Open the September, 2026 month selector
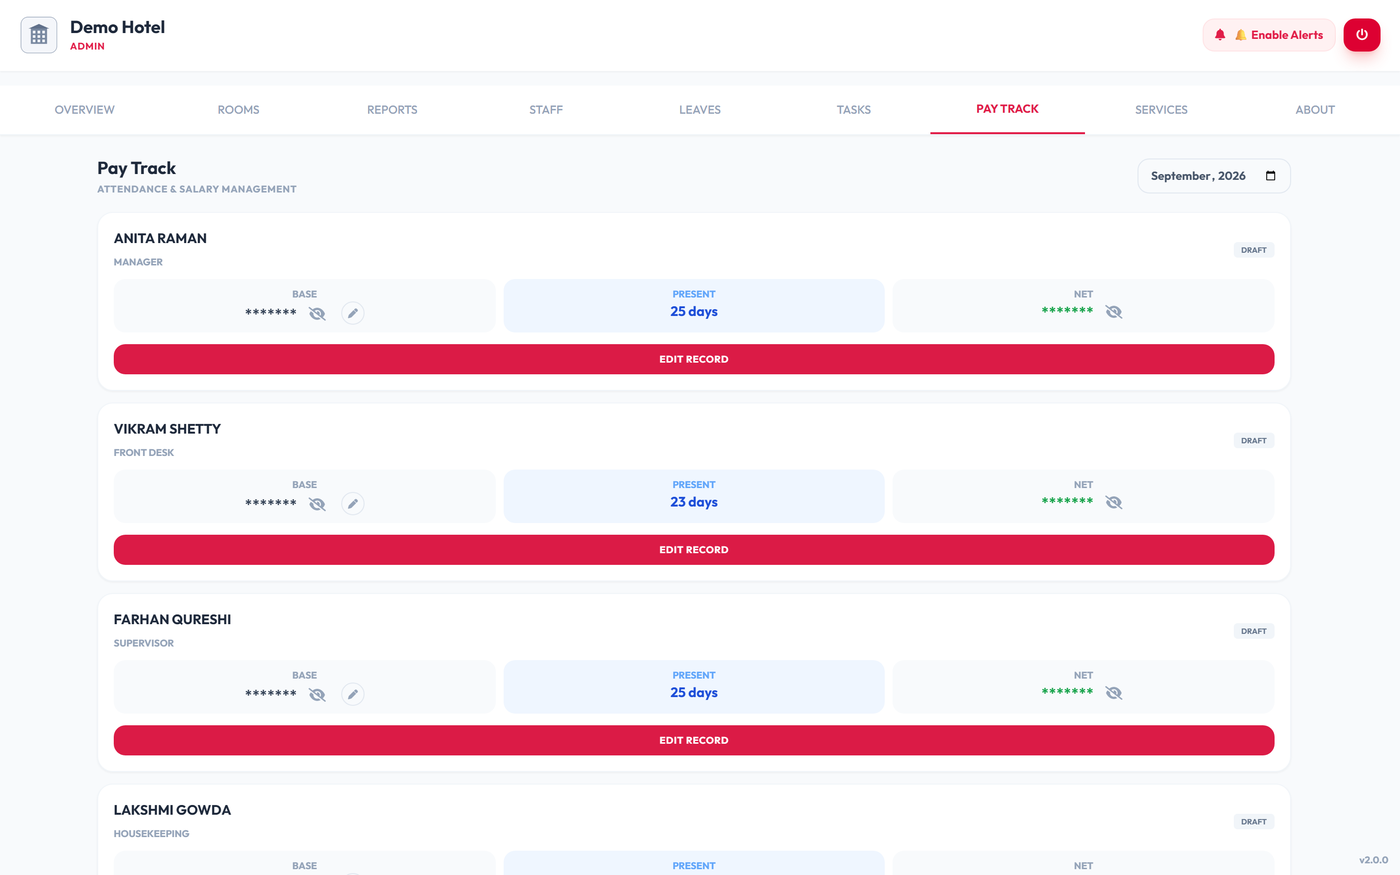Image resolution: width=1400 pixels, height=875 pixels. click(x=1213, y=176)
